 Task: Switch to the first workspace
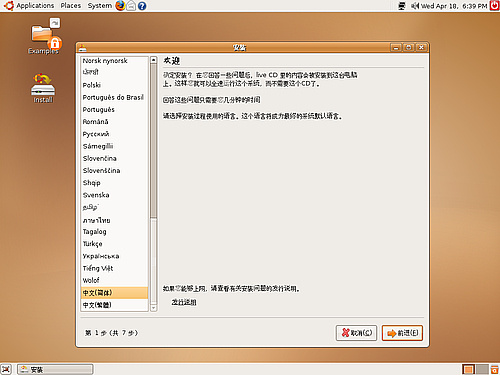coord(468,369)
